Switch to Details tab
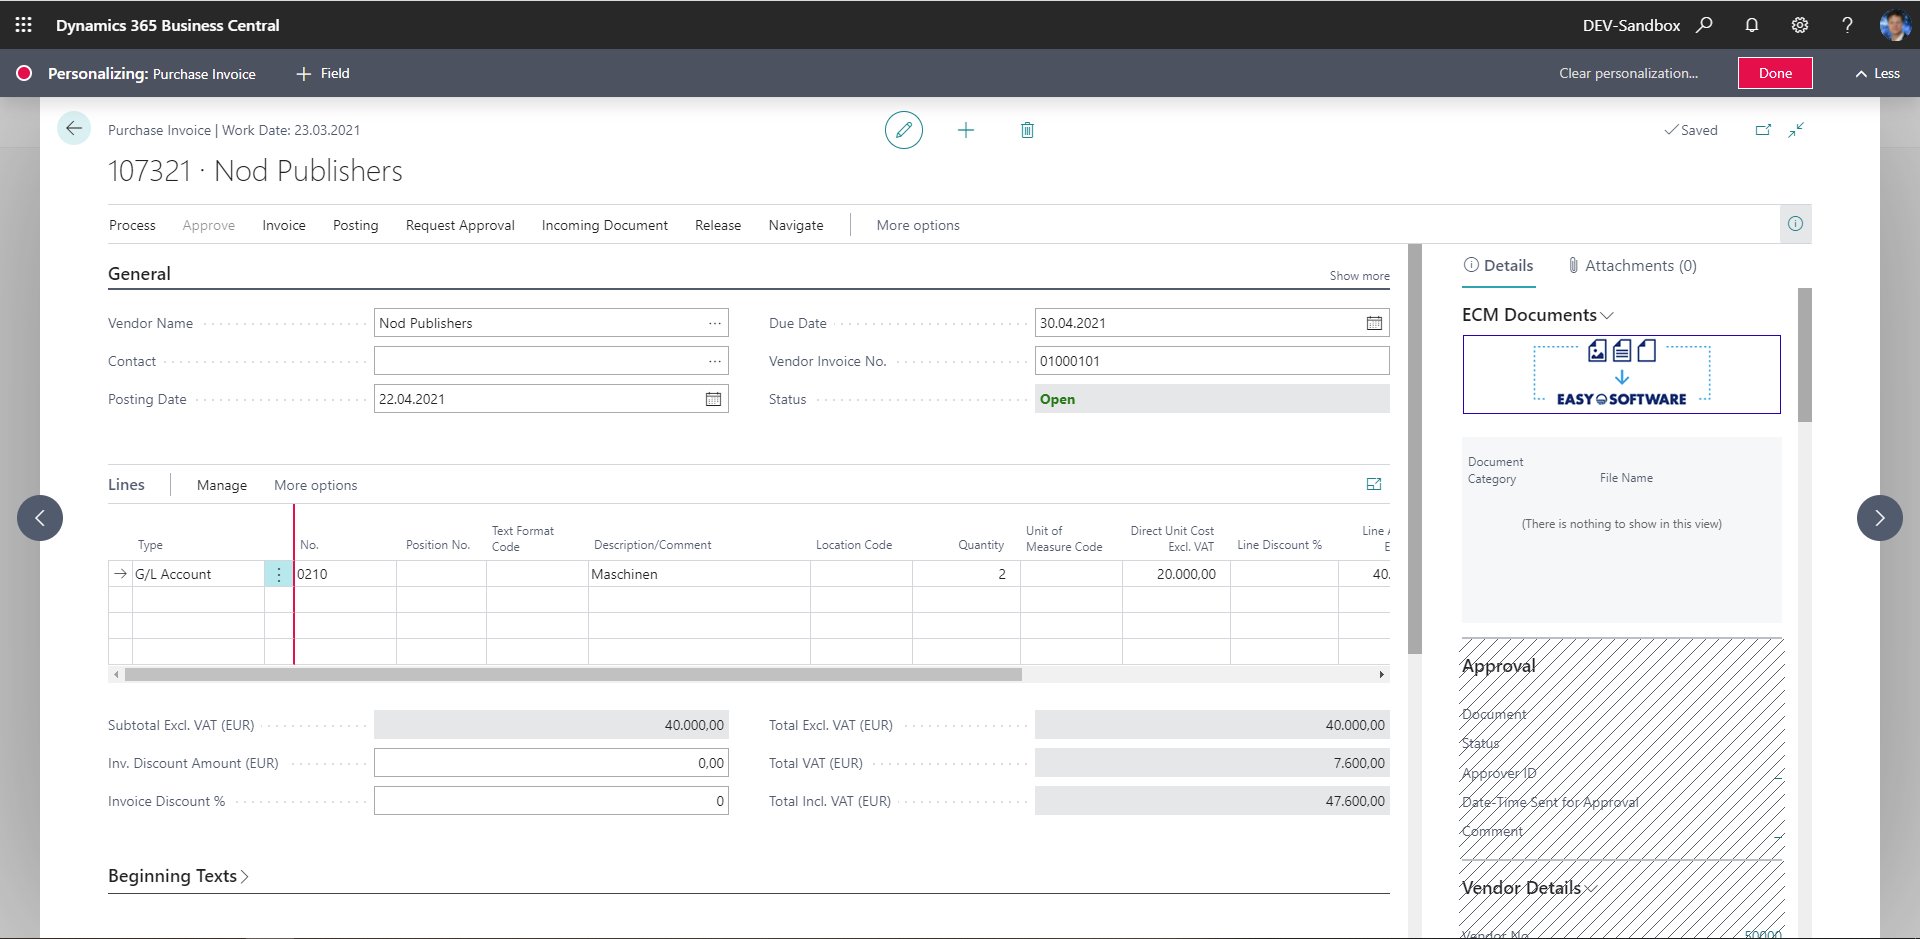Image resolution: width=1920 pixels, height=939 pixels. point(1498,265)
